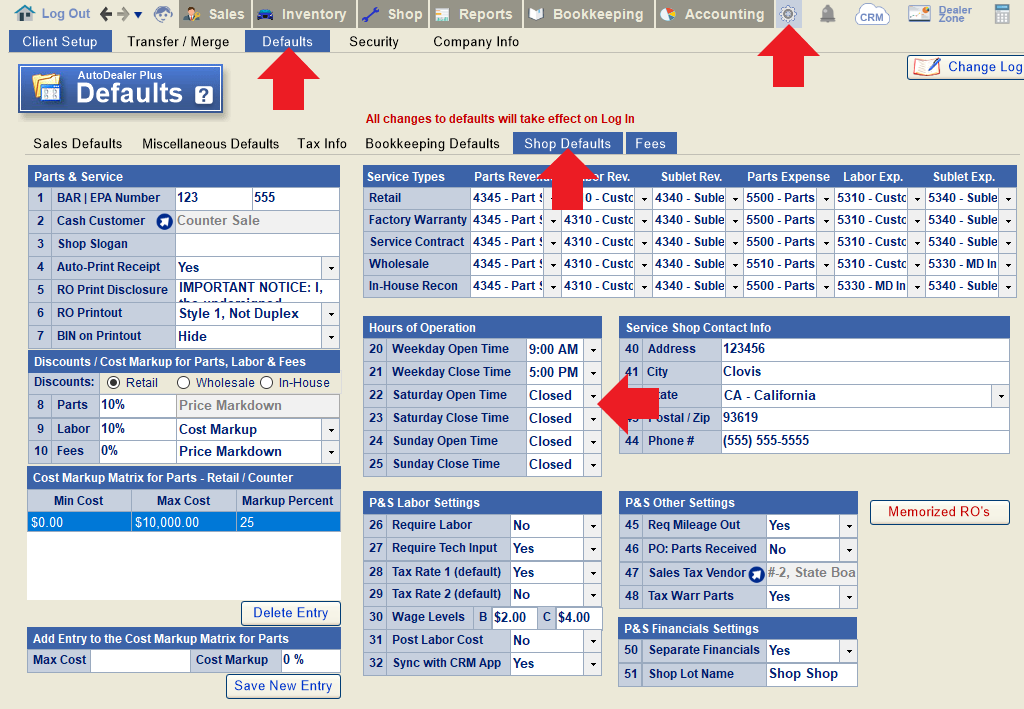Open the Sales module
Viewport: 1024px width, 709px height.
coord(214,14)
